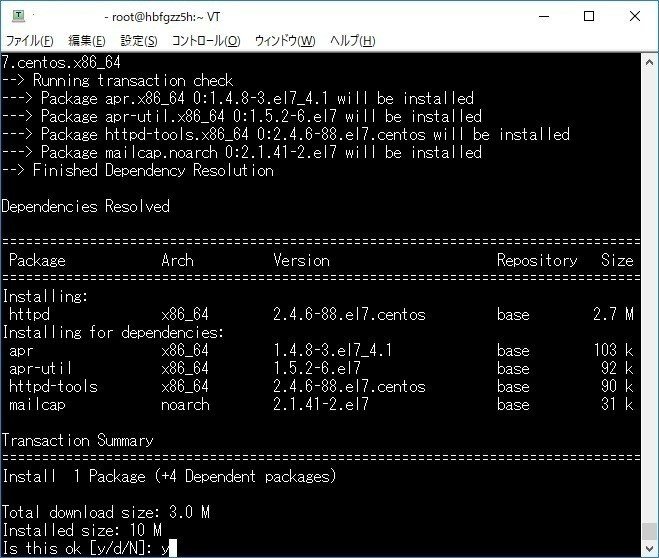The image size is (659, 558).
Task: Click the '2.7 M' size value
Action: 613,314
